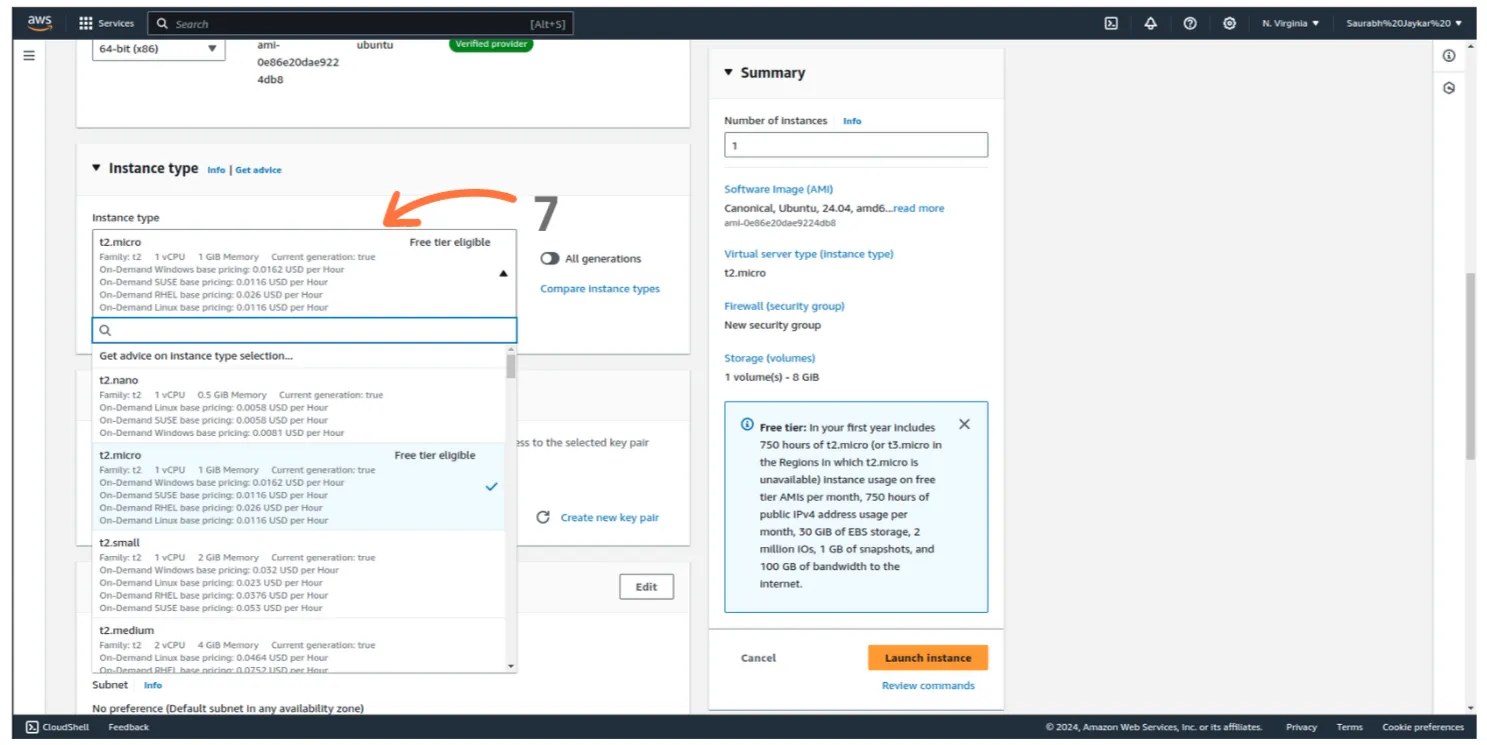Open the Subnet Info link
Viewport: 1487px width, 745px height.
152,685
